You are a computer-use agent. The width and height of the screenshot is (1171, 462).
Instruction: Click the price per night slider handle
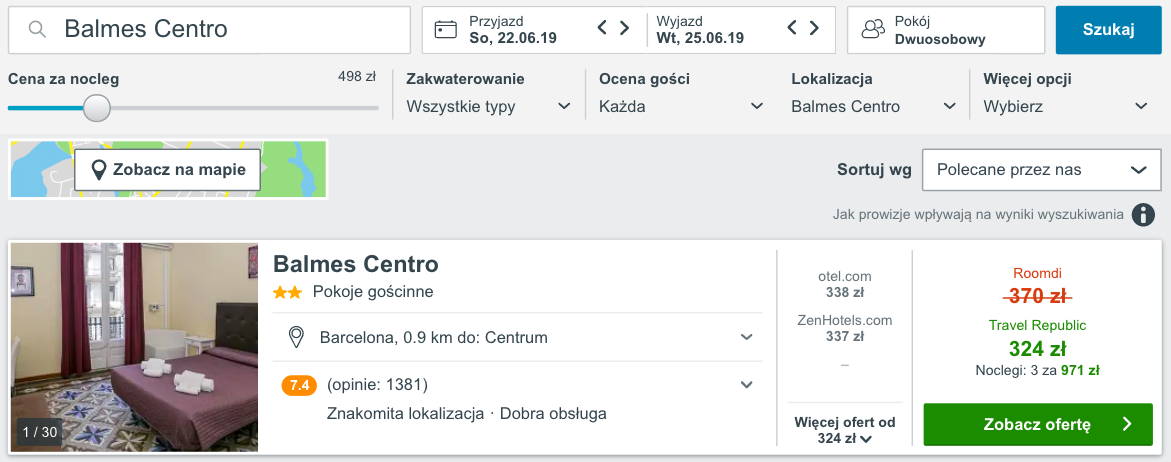96,107
